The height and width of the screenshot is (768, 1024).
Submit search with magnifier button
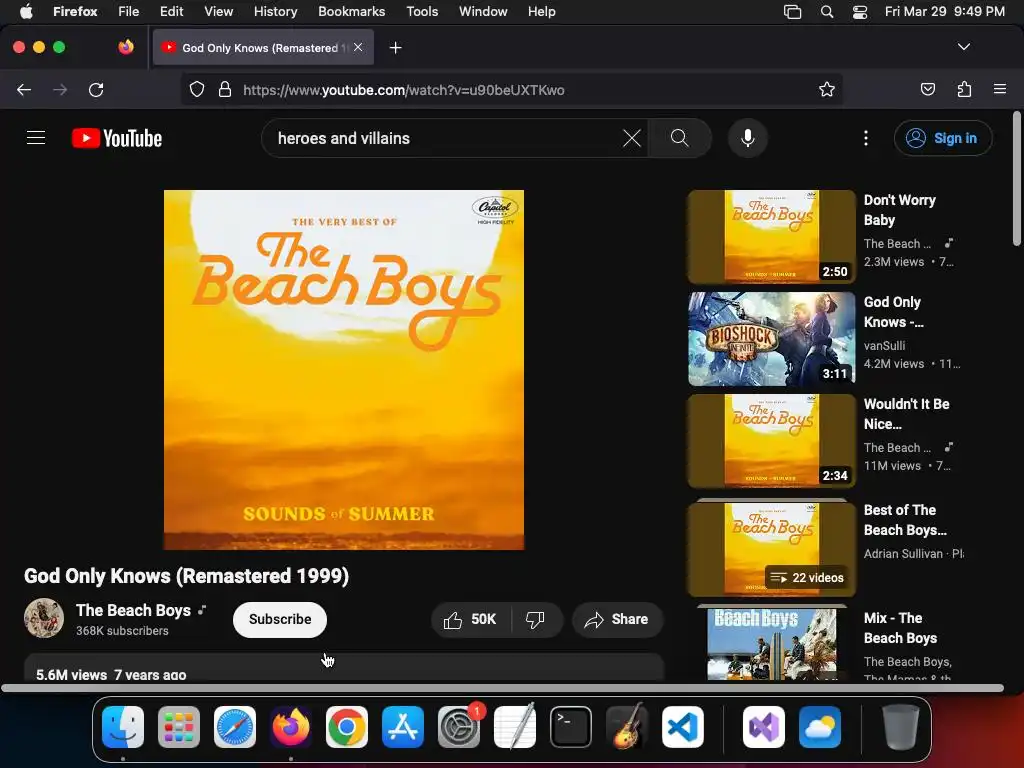[x=679, y=138]
